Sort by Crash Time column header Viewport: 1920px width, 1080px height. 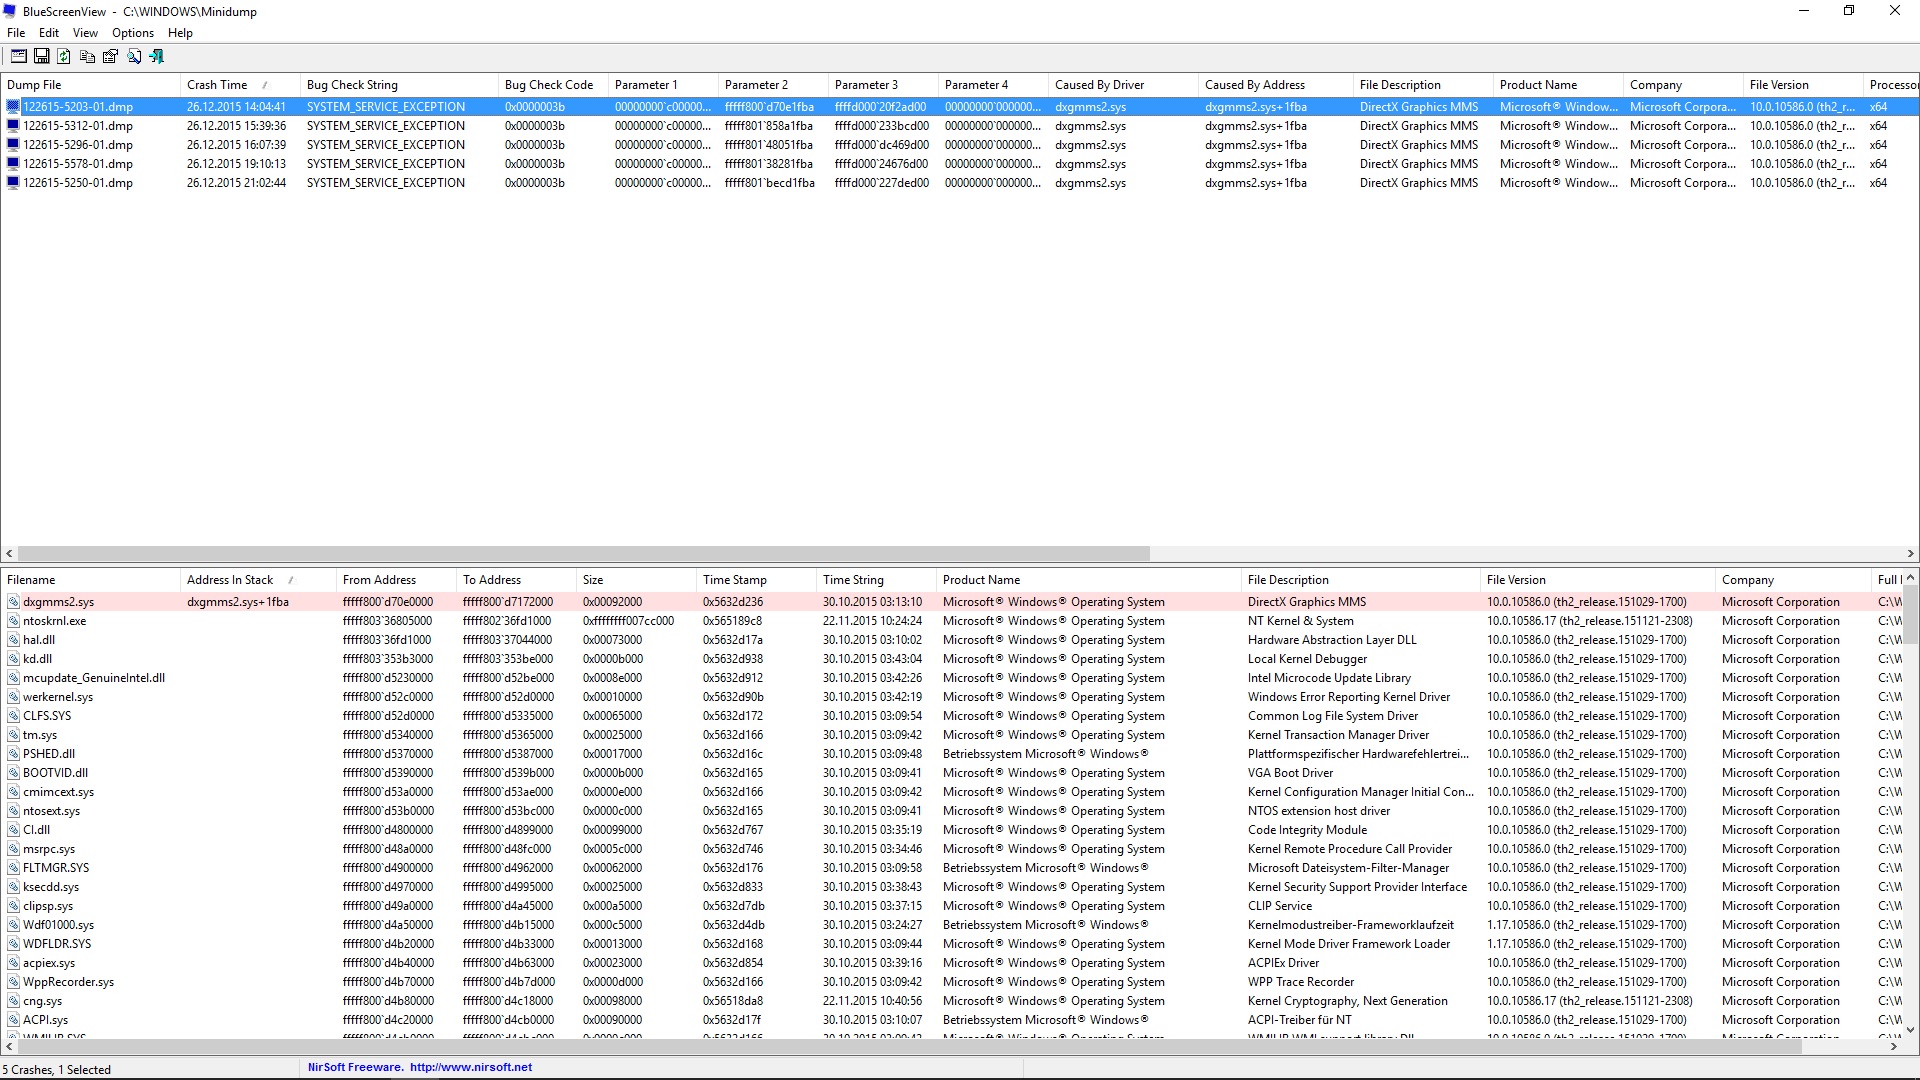point(217,85)
